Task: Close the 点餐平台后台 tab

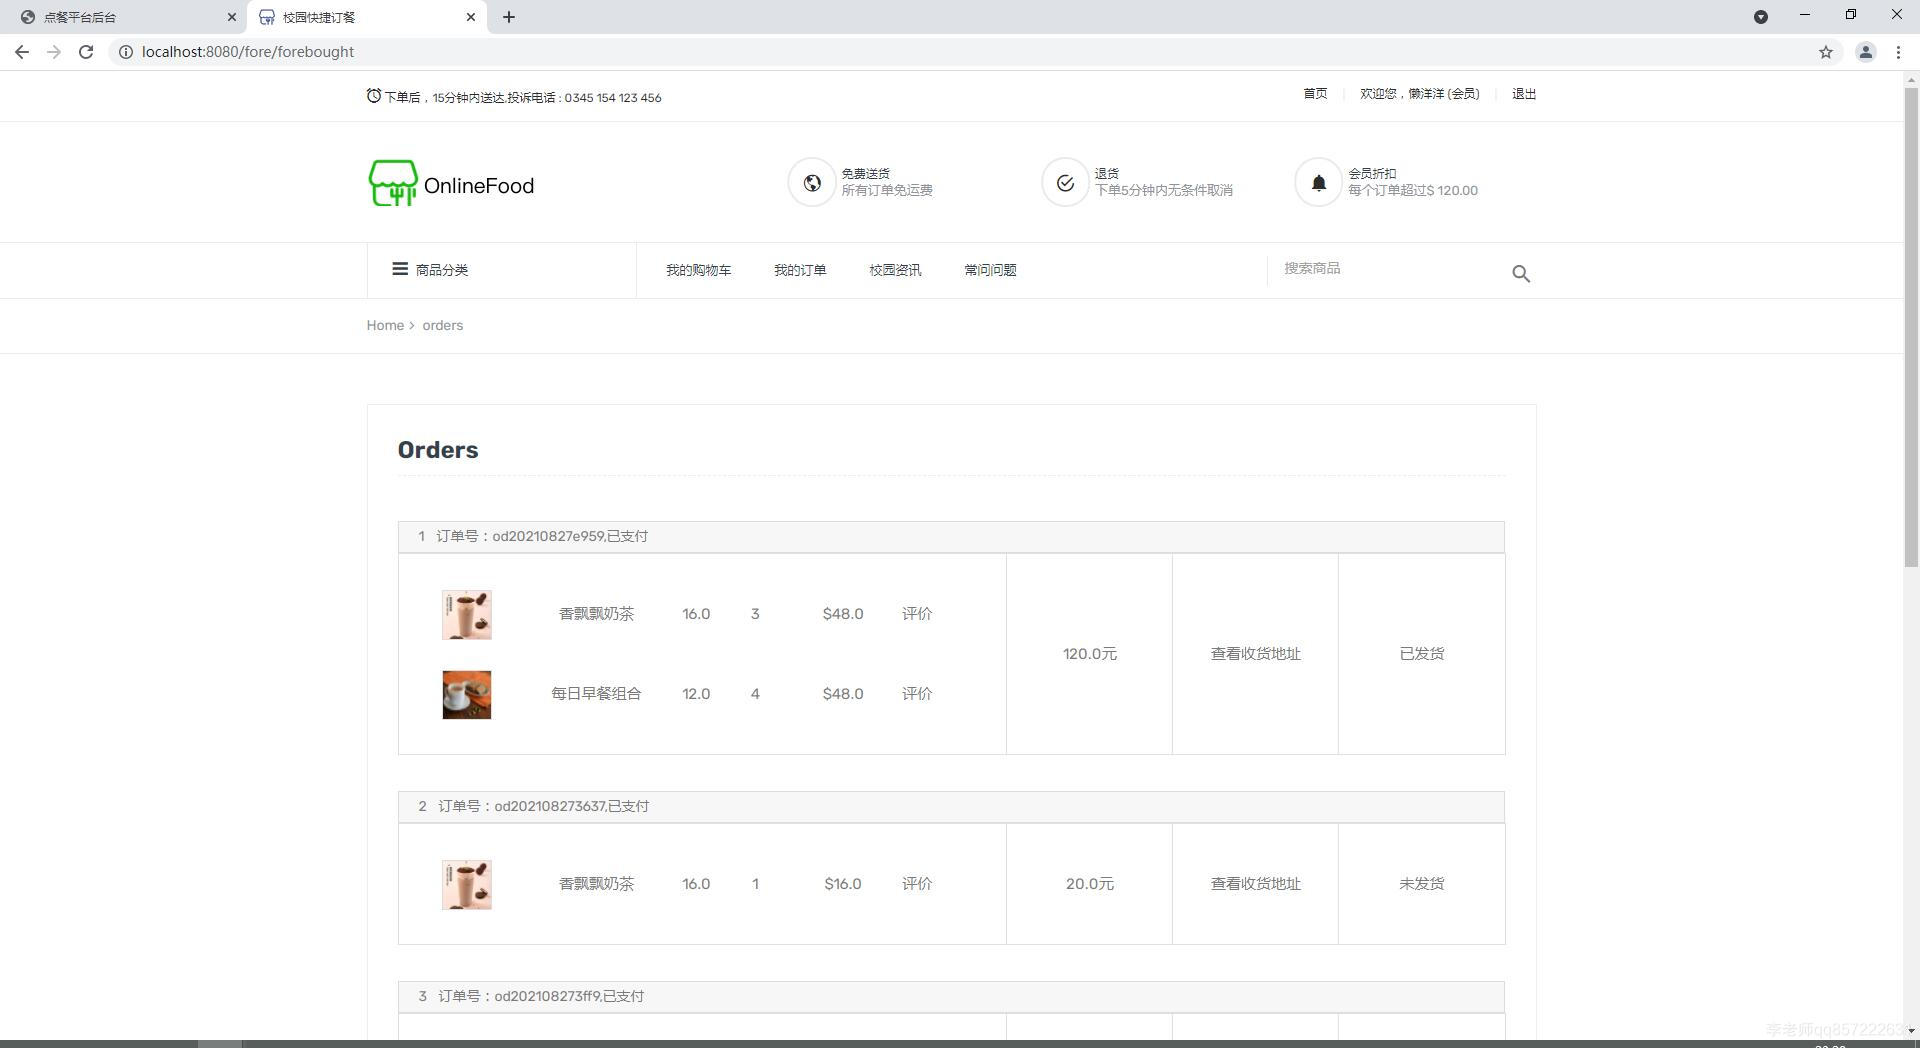Action: (231, 17)
